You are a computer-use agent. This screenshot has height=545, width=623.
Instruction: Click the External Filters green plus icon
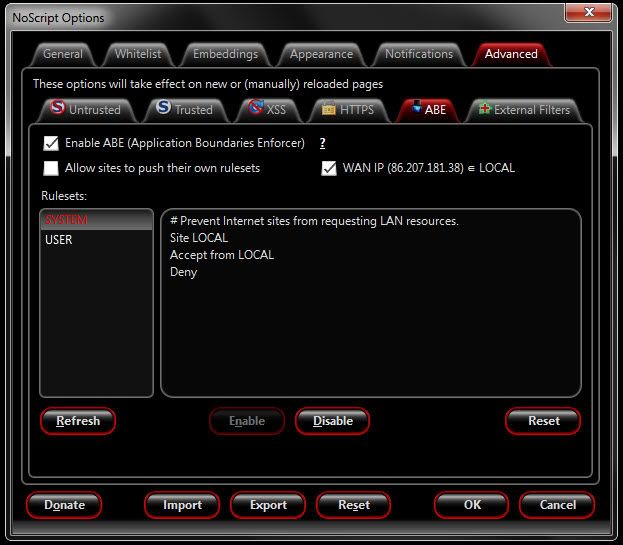pyautogui.click(x=484, y=108)
